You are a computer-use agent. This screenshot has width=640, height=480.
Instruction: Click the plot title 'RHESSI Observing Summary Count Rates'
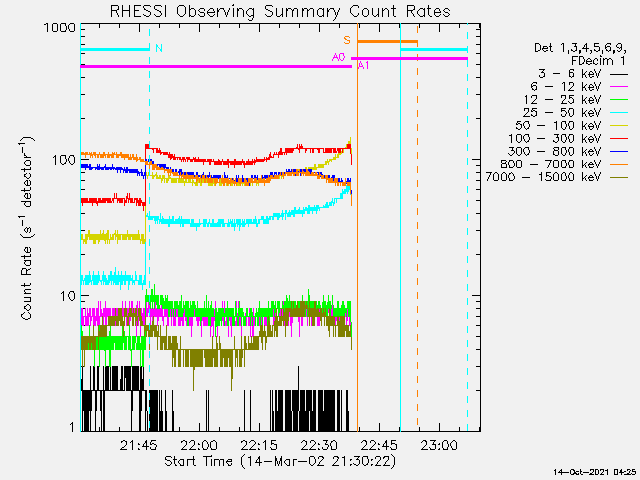[280, 11]
